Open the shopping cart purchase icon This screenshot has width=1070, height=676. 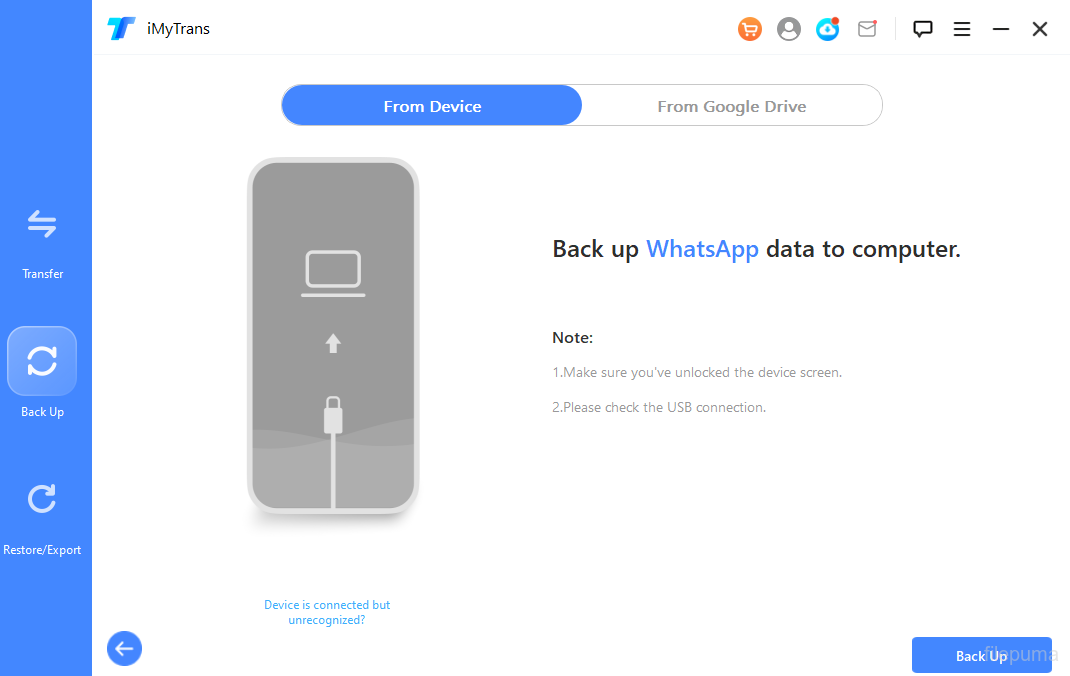point(749,30)
